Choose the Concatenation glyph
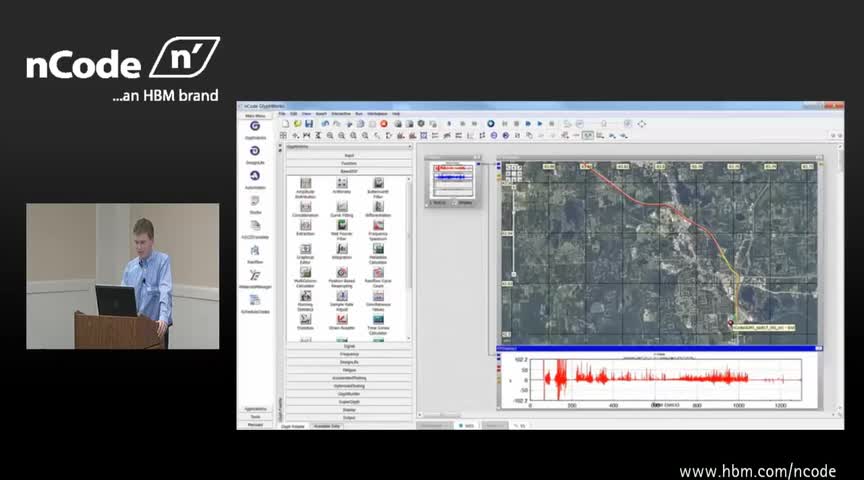Screen dimensions: 864x480 (305, 209)
